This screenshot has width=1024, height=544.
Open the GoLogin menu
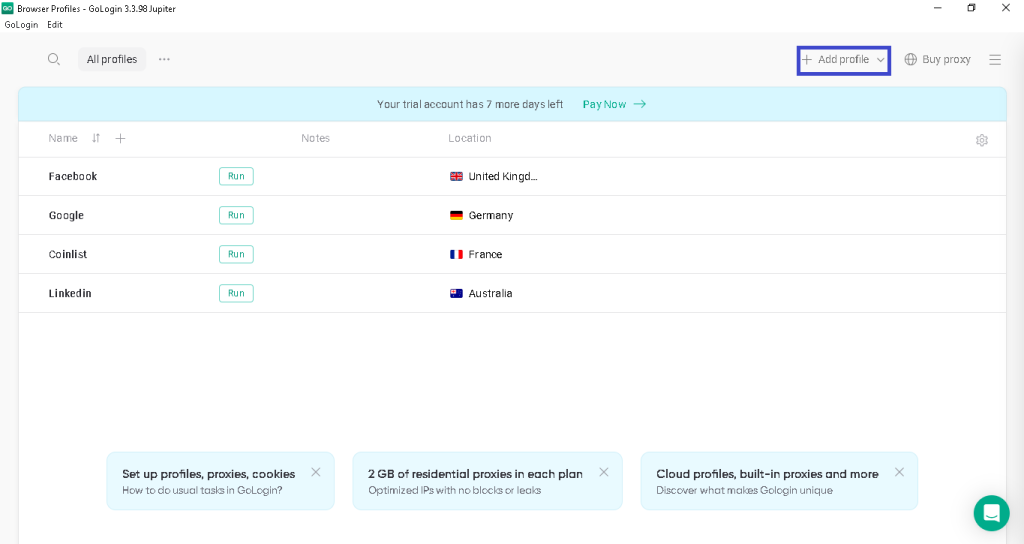coord(21,25)
